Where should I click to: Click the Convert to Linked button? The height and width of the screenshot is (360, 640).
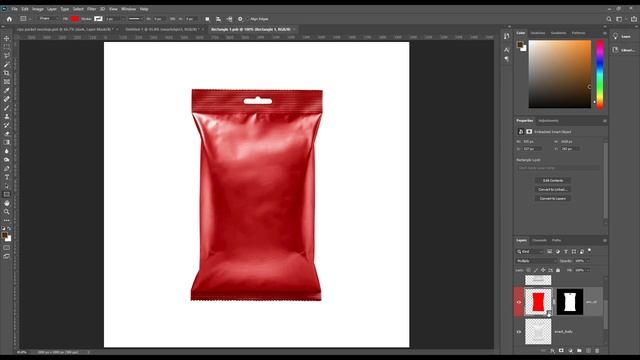(553, 189)
